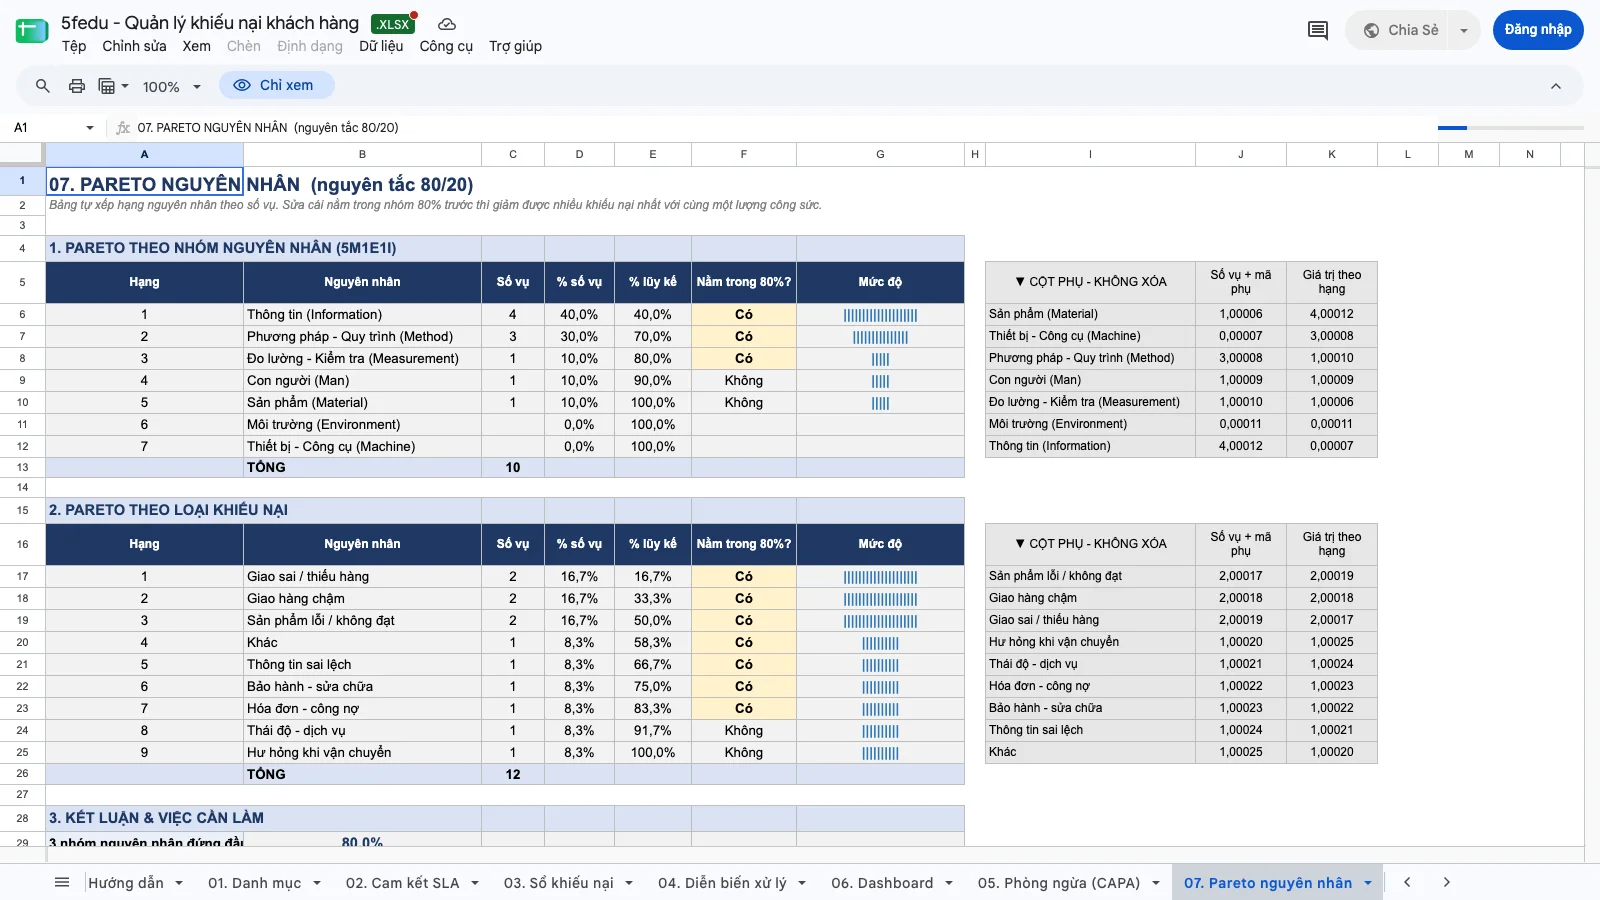Click the .XLSX file format badge
Image resolution: width=1600 pixels, height=900 pixels.
393,24
